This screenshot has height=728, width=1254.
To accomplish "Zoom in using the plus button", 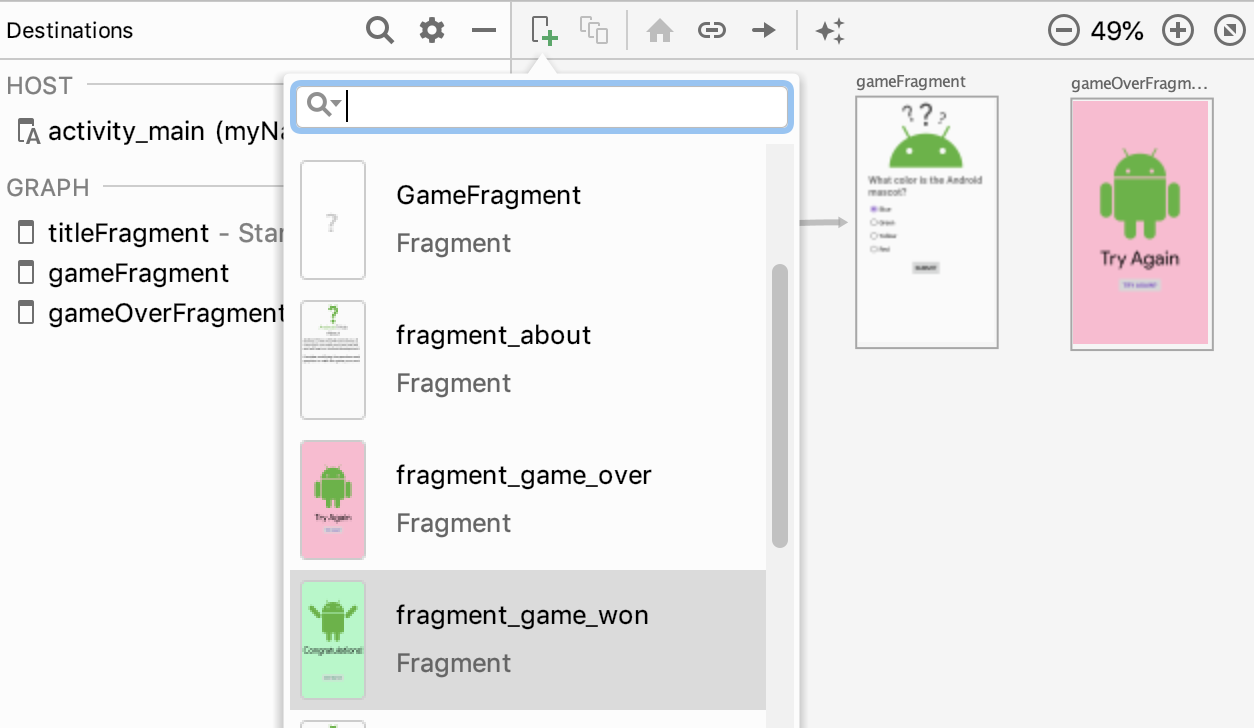I will click(x=1178, y=31).
